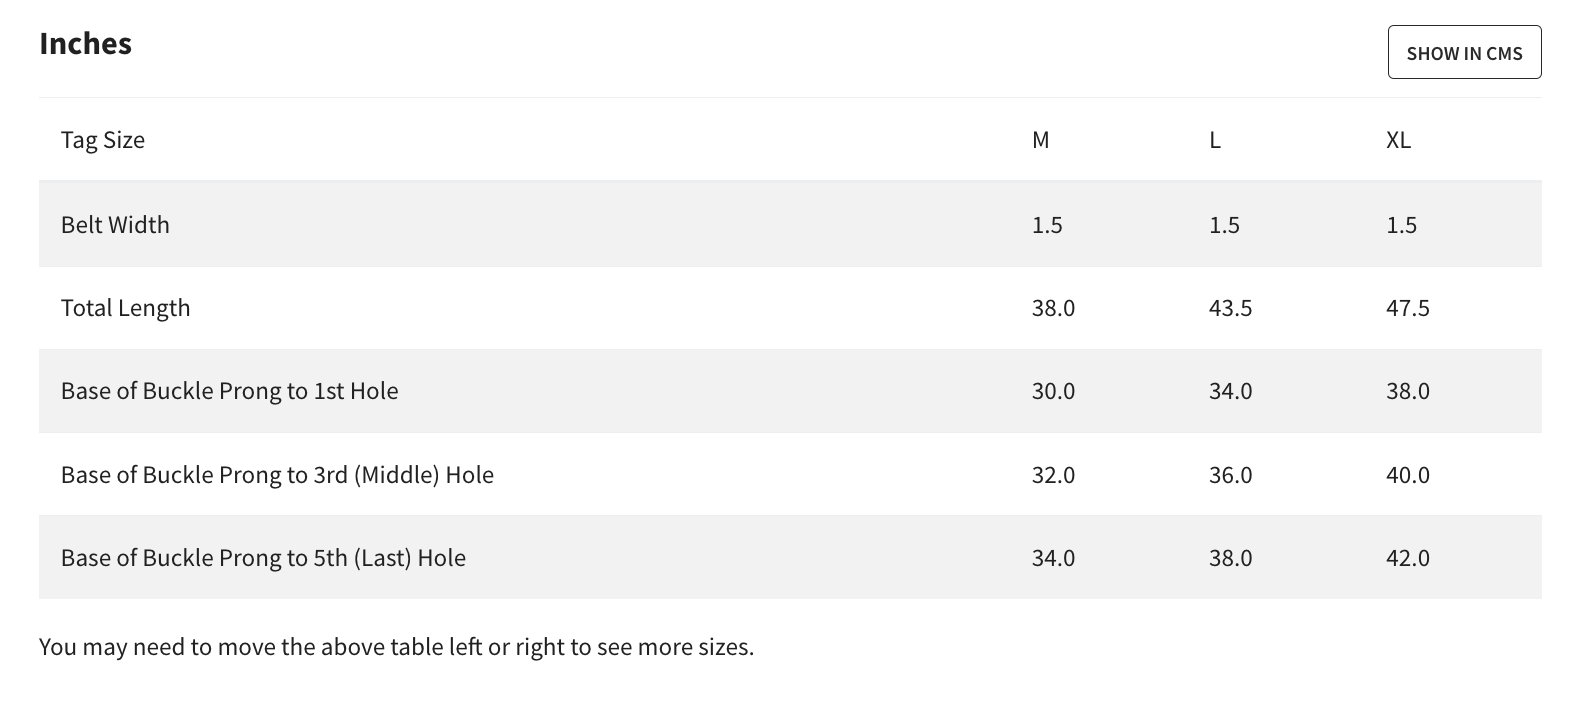Select the M size column header
Image resolution: width=1578 pixels, height=720 pixels.
click(x=1041, y=140)
